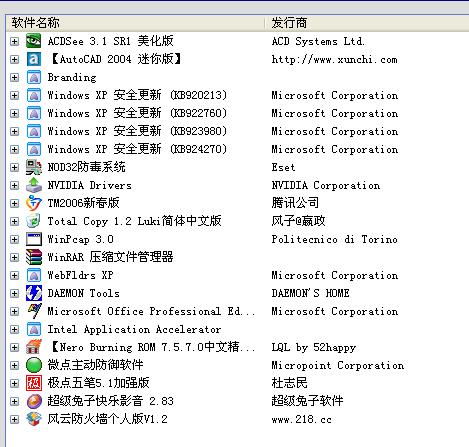Click the icon for update KB924270
469x447 pixels.
coord(34,149)
